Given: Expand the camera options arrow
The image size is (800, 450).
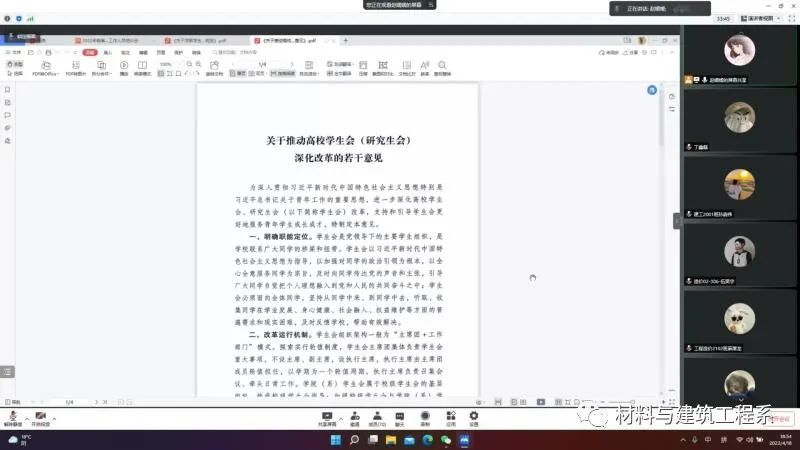Looking at the screenshot, I should (x=54, y=419).
